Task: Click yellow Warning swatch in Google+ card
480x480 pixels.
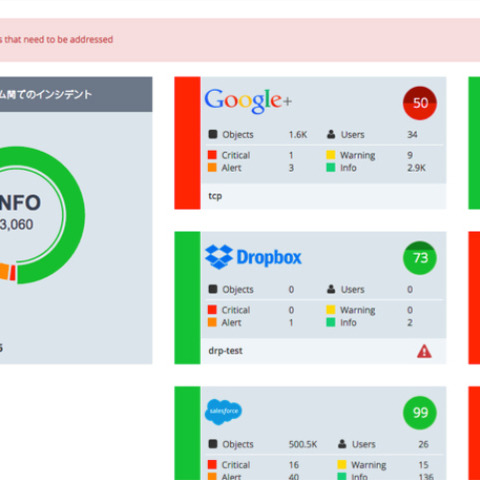Action: (x=331, y=155)
